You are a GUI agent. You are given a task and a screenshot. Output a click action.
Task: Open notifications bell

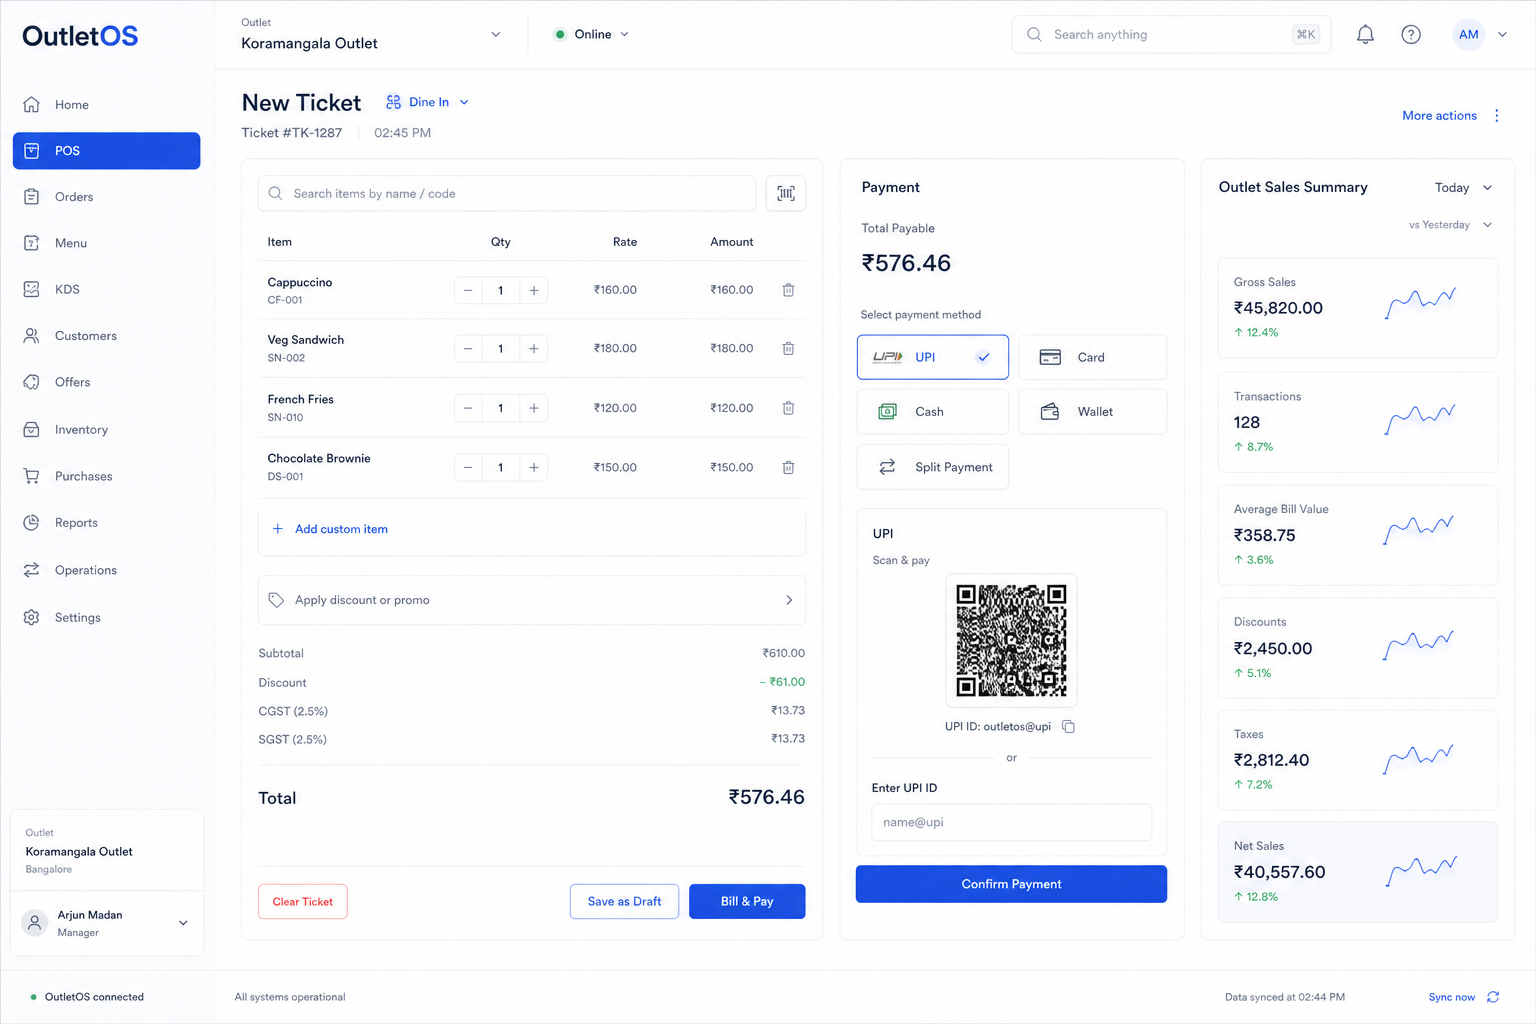click(x=1365, y=34)
